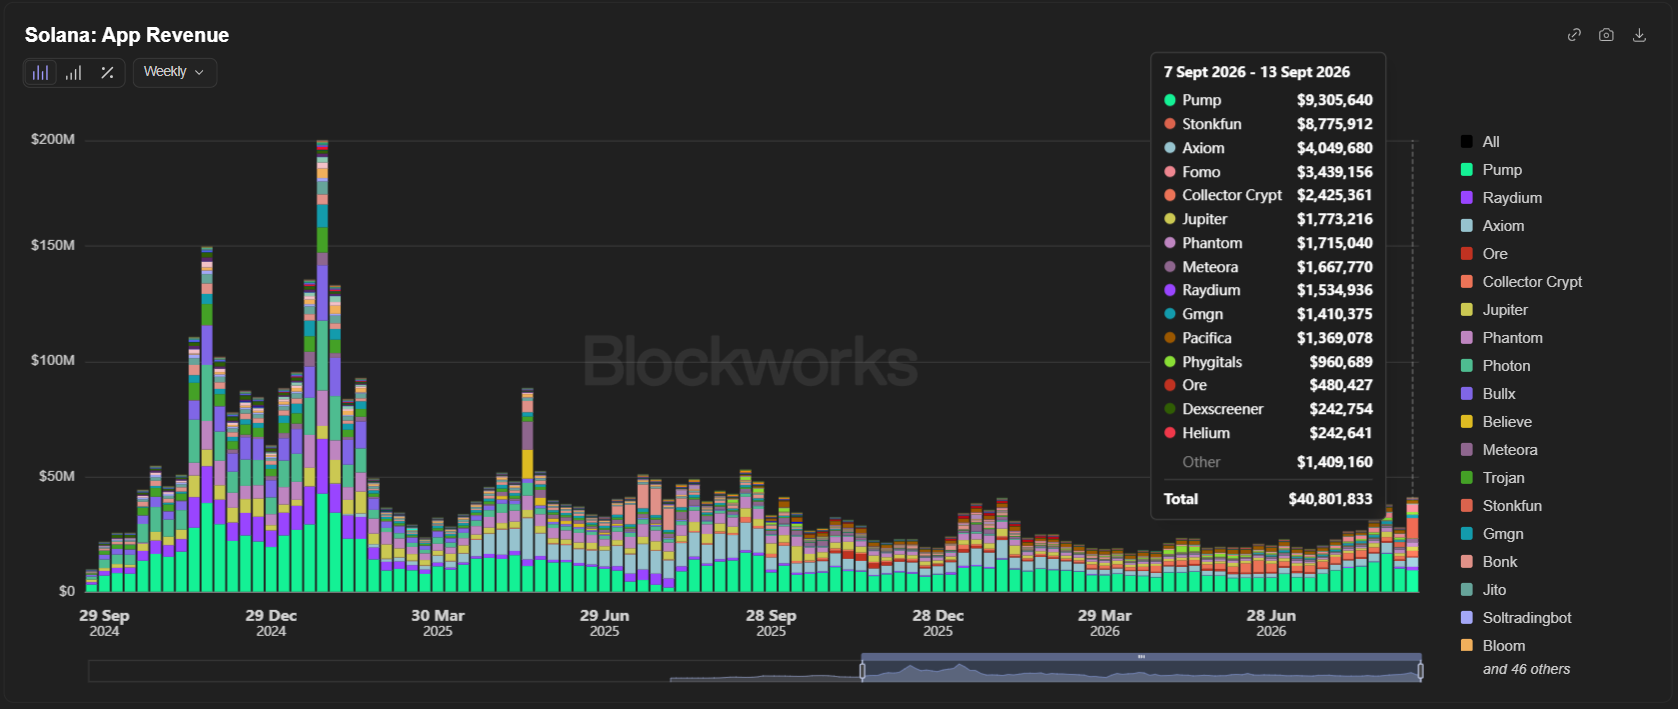Toggle Stonkfun series in legend
1678x709 pixels.
tap(1501, 506)
